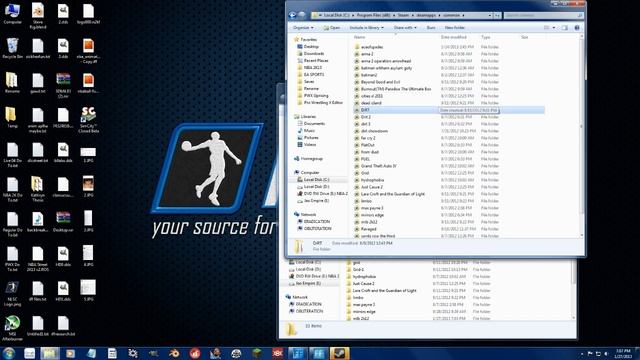The width and height of the screenshot is (640, 360).
Task: Collapse the Favorites group
Action: click(x=309, y=40)
